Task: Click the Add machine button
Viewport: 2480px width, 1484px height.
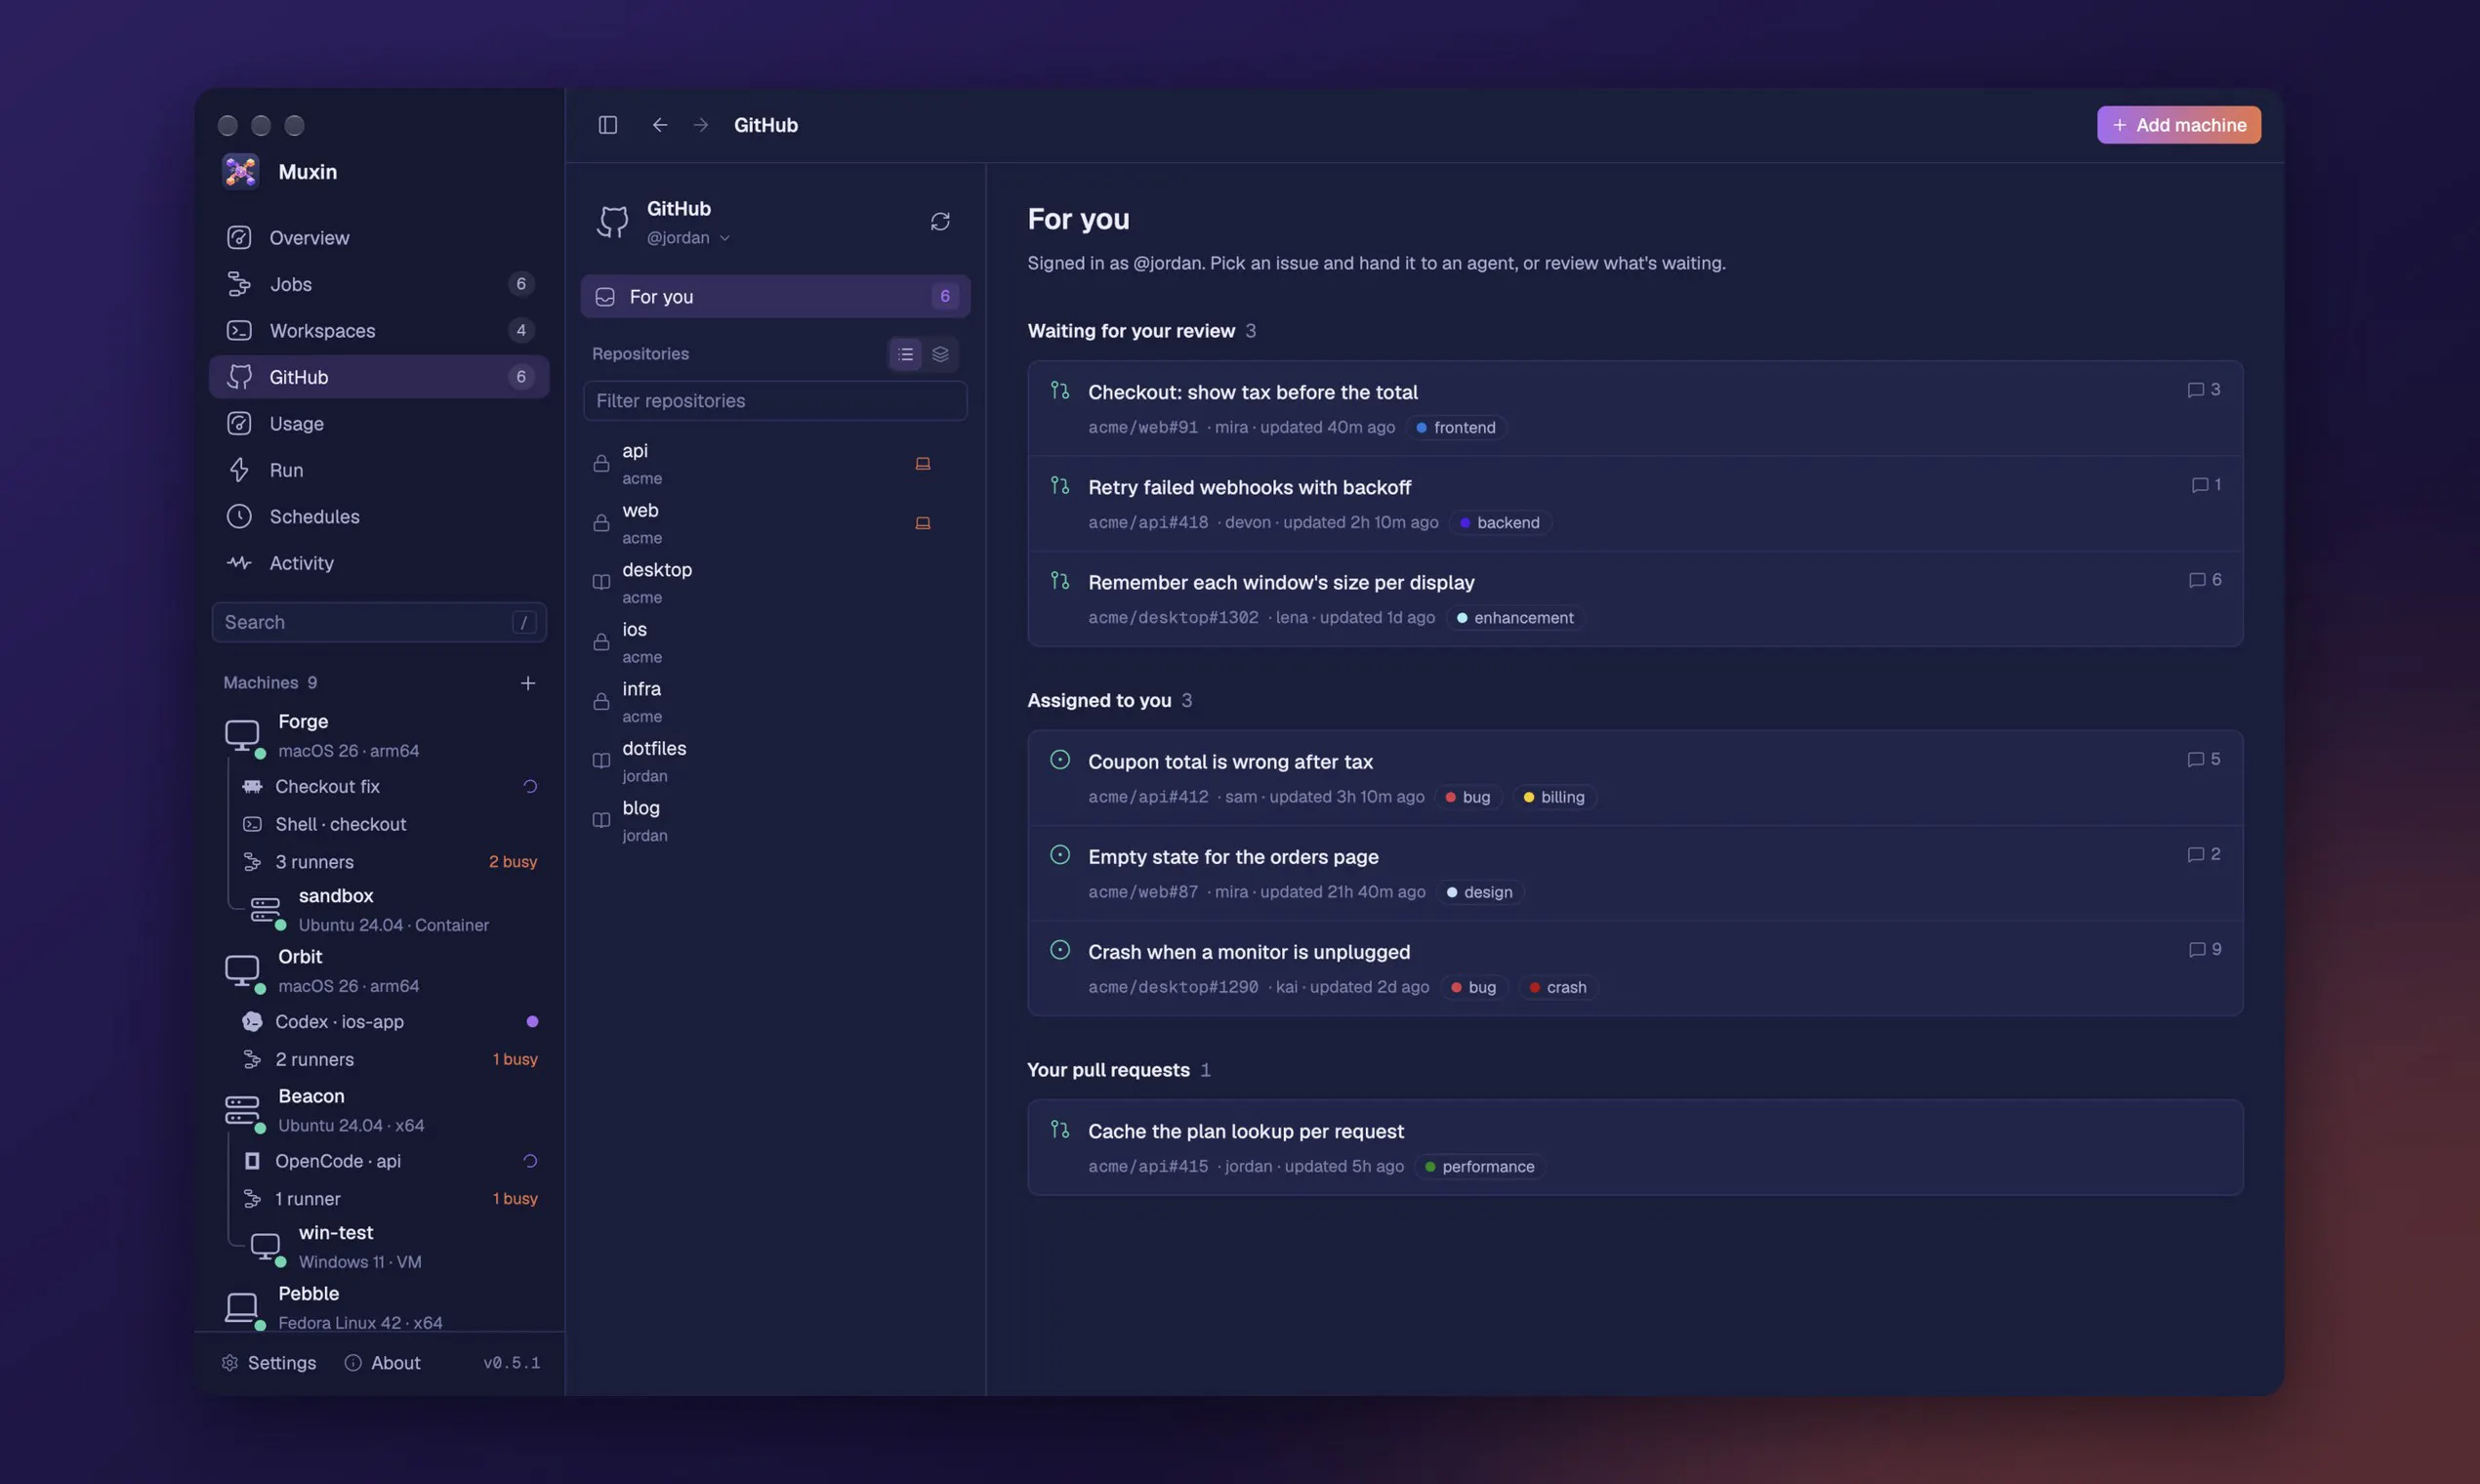Action: [x=2178, y=125]
